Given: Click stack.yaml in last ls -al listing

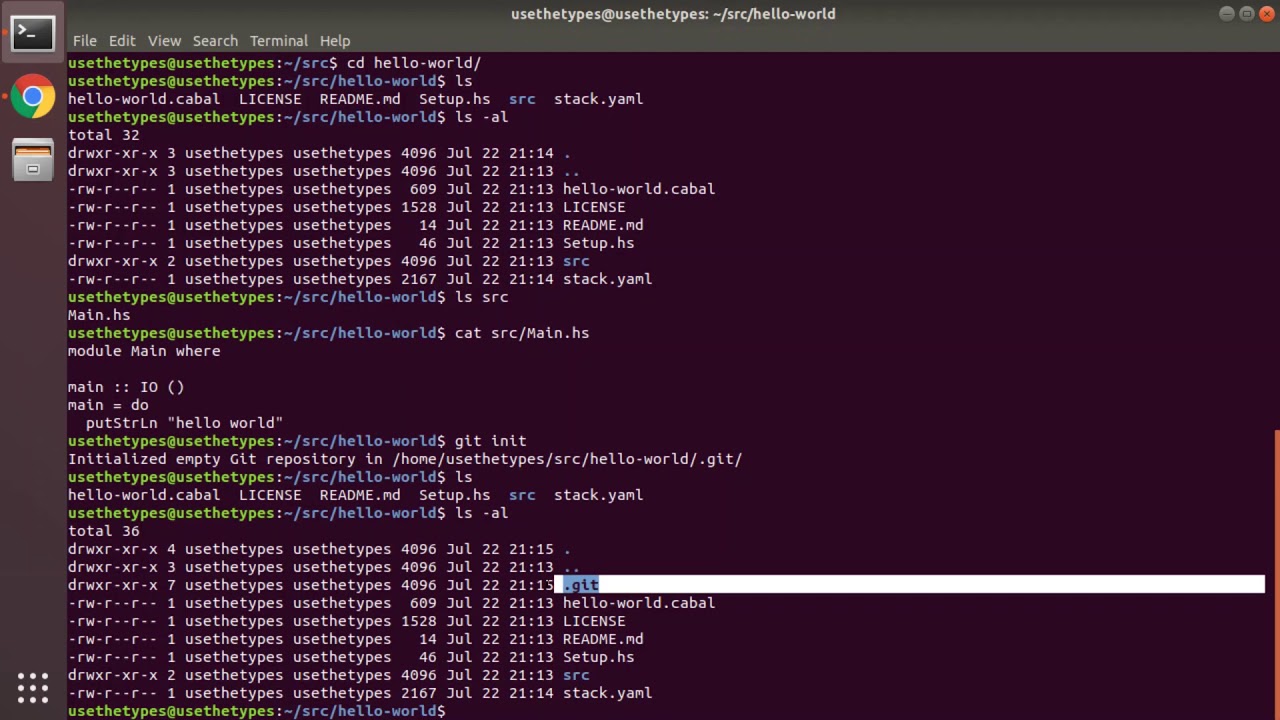Looking at the screenshot, I should 607,693.
